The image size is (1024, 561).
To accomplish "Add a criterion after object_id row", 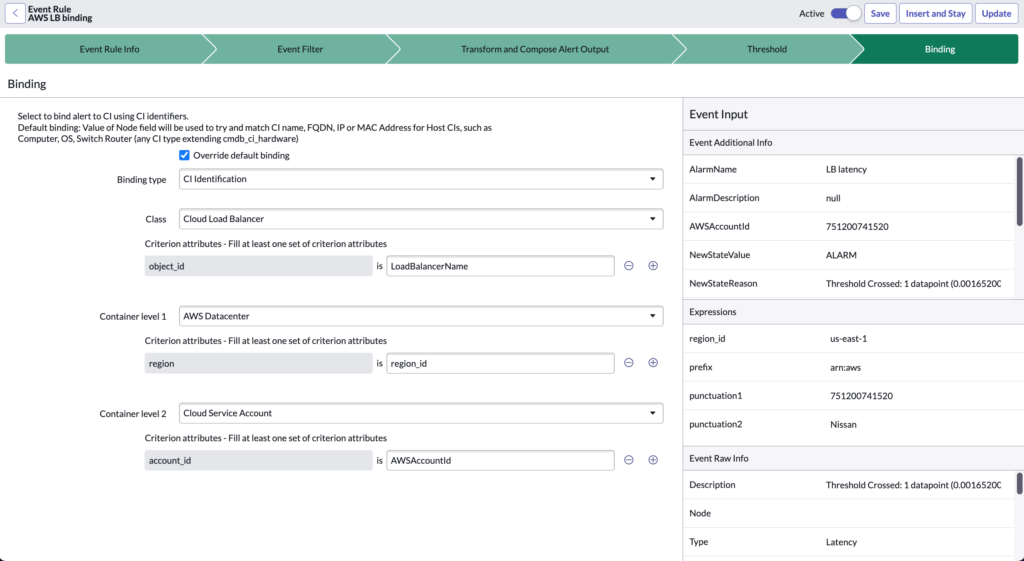I will click(653, 266).
